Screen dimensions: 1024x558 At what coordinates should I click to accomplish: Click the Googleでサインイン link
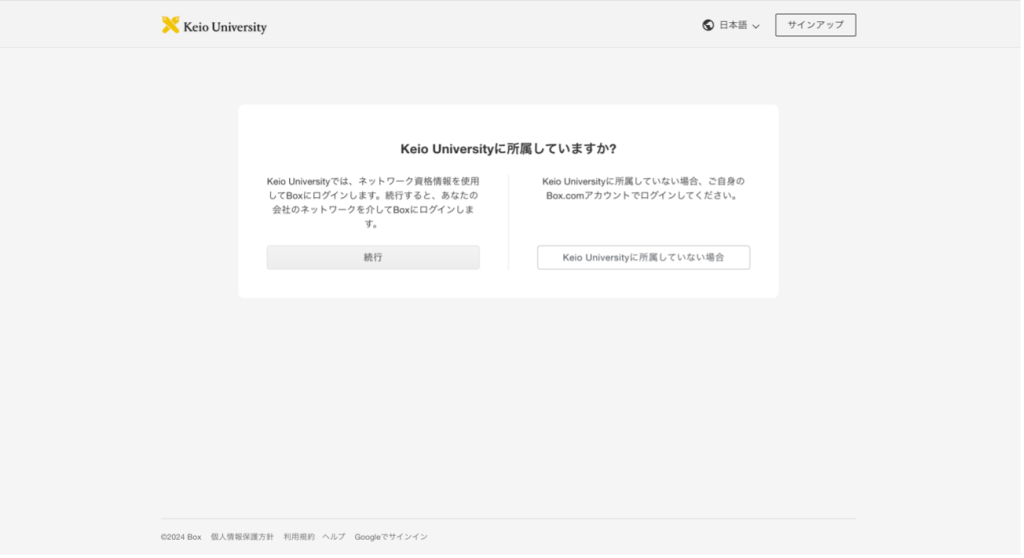391,538
